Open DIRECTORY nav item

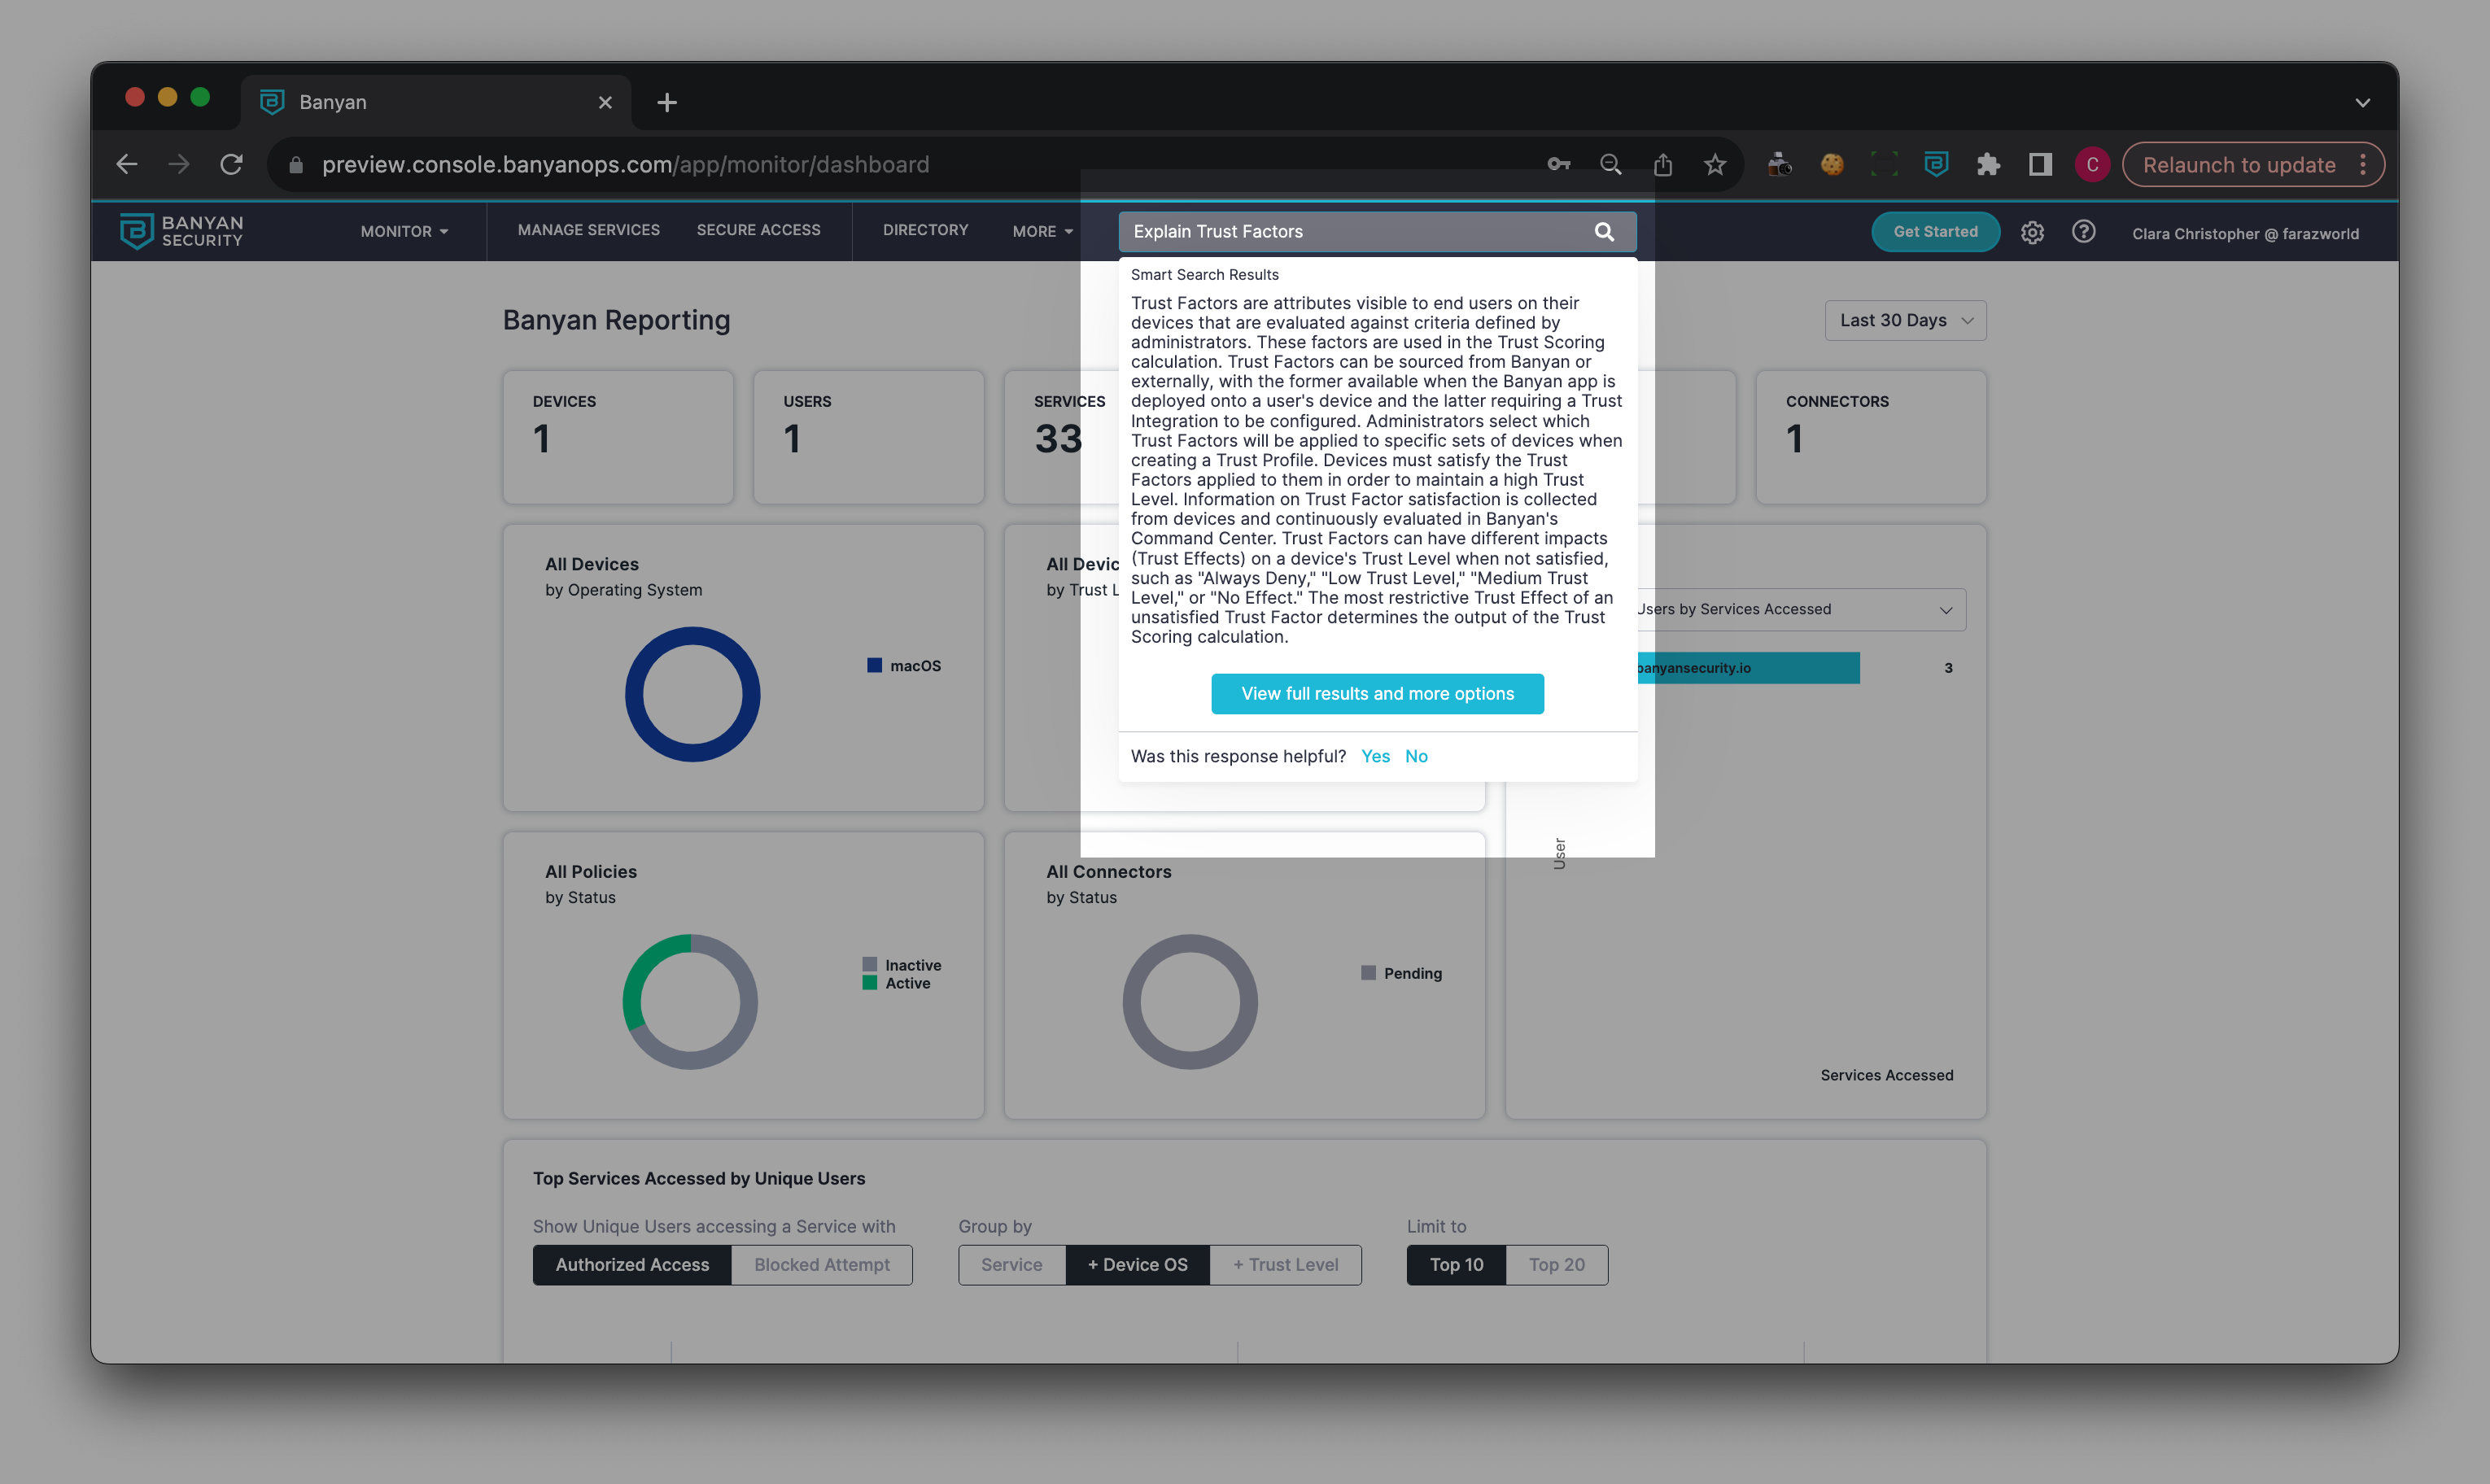[925, 230]
